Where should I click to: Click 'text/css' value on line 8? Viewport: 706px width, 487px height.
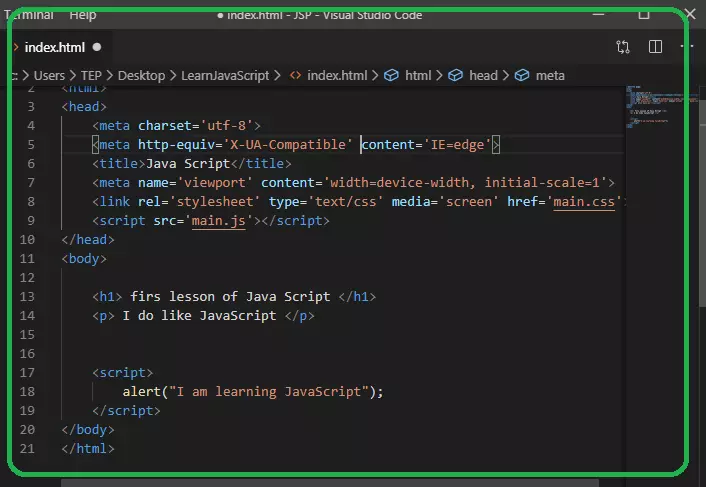[345, 202]
